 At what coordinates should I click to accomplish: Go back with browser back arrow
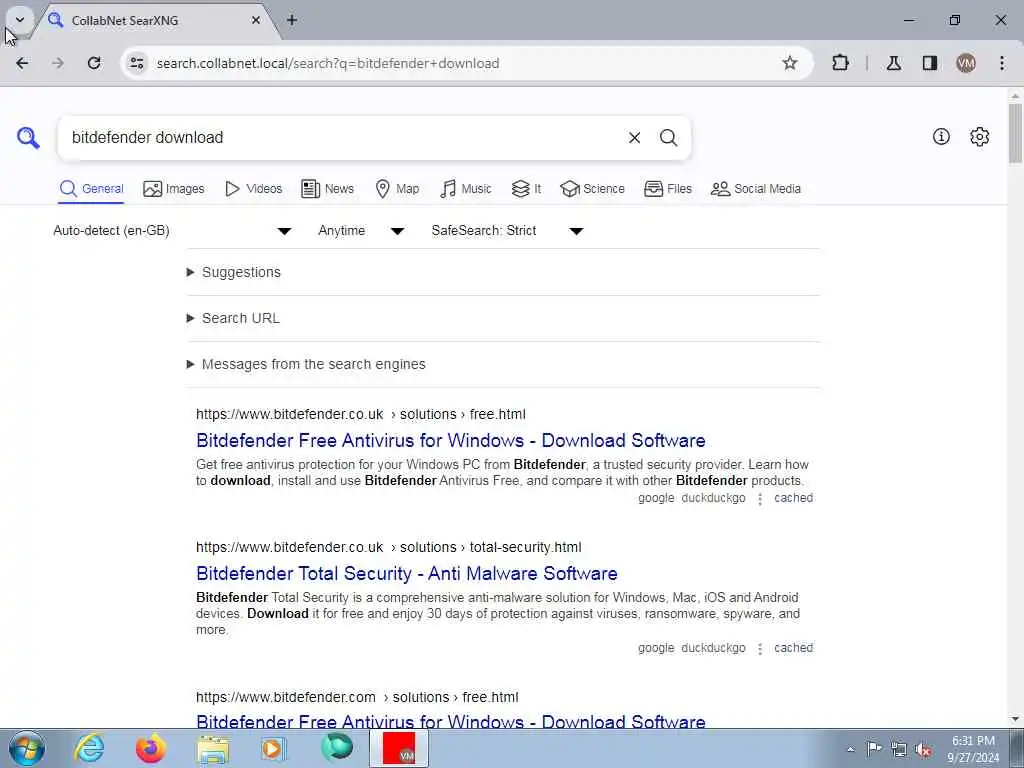(22, 63)
